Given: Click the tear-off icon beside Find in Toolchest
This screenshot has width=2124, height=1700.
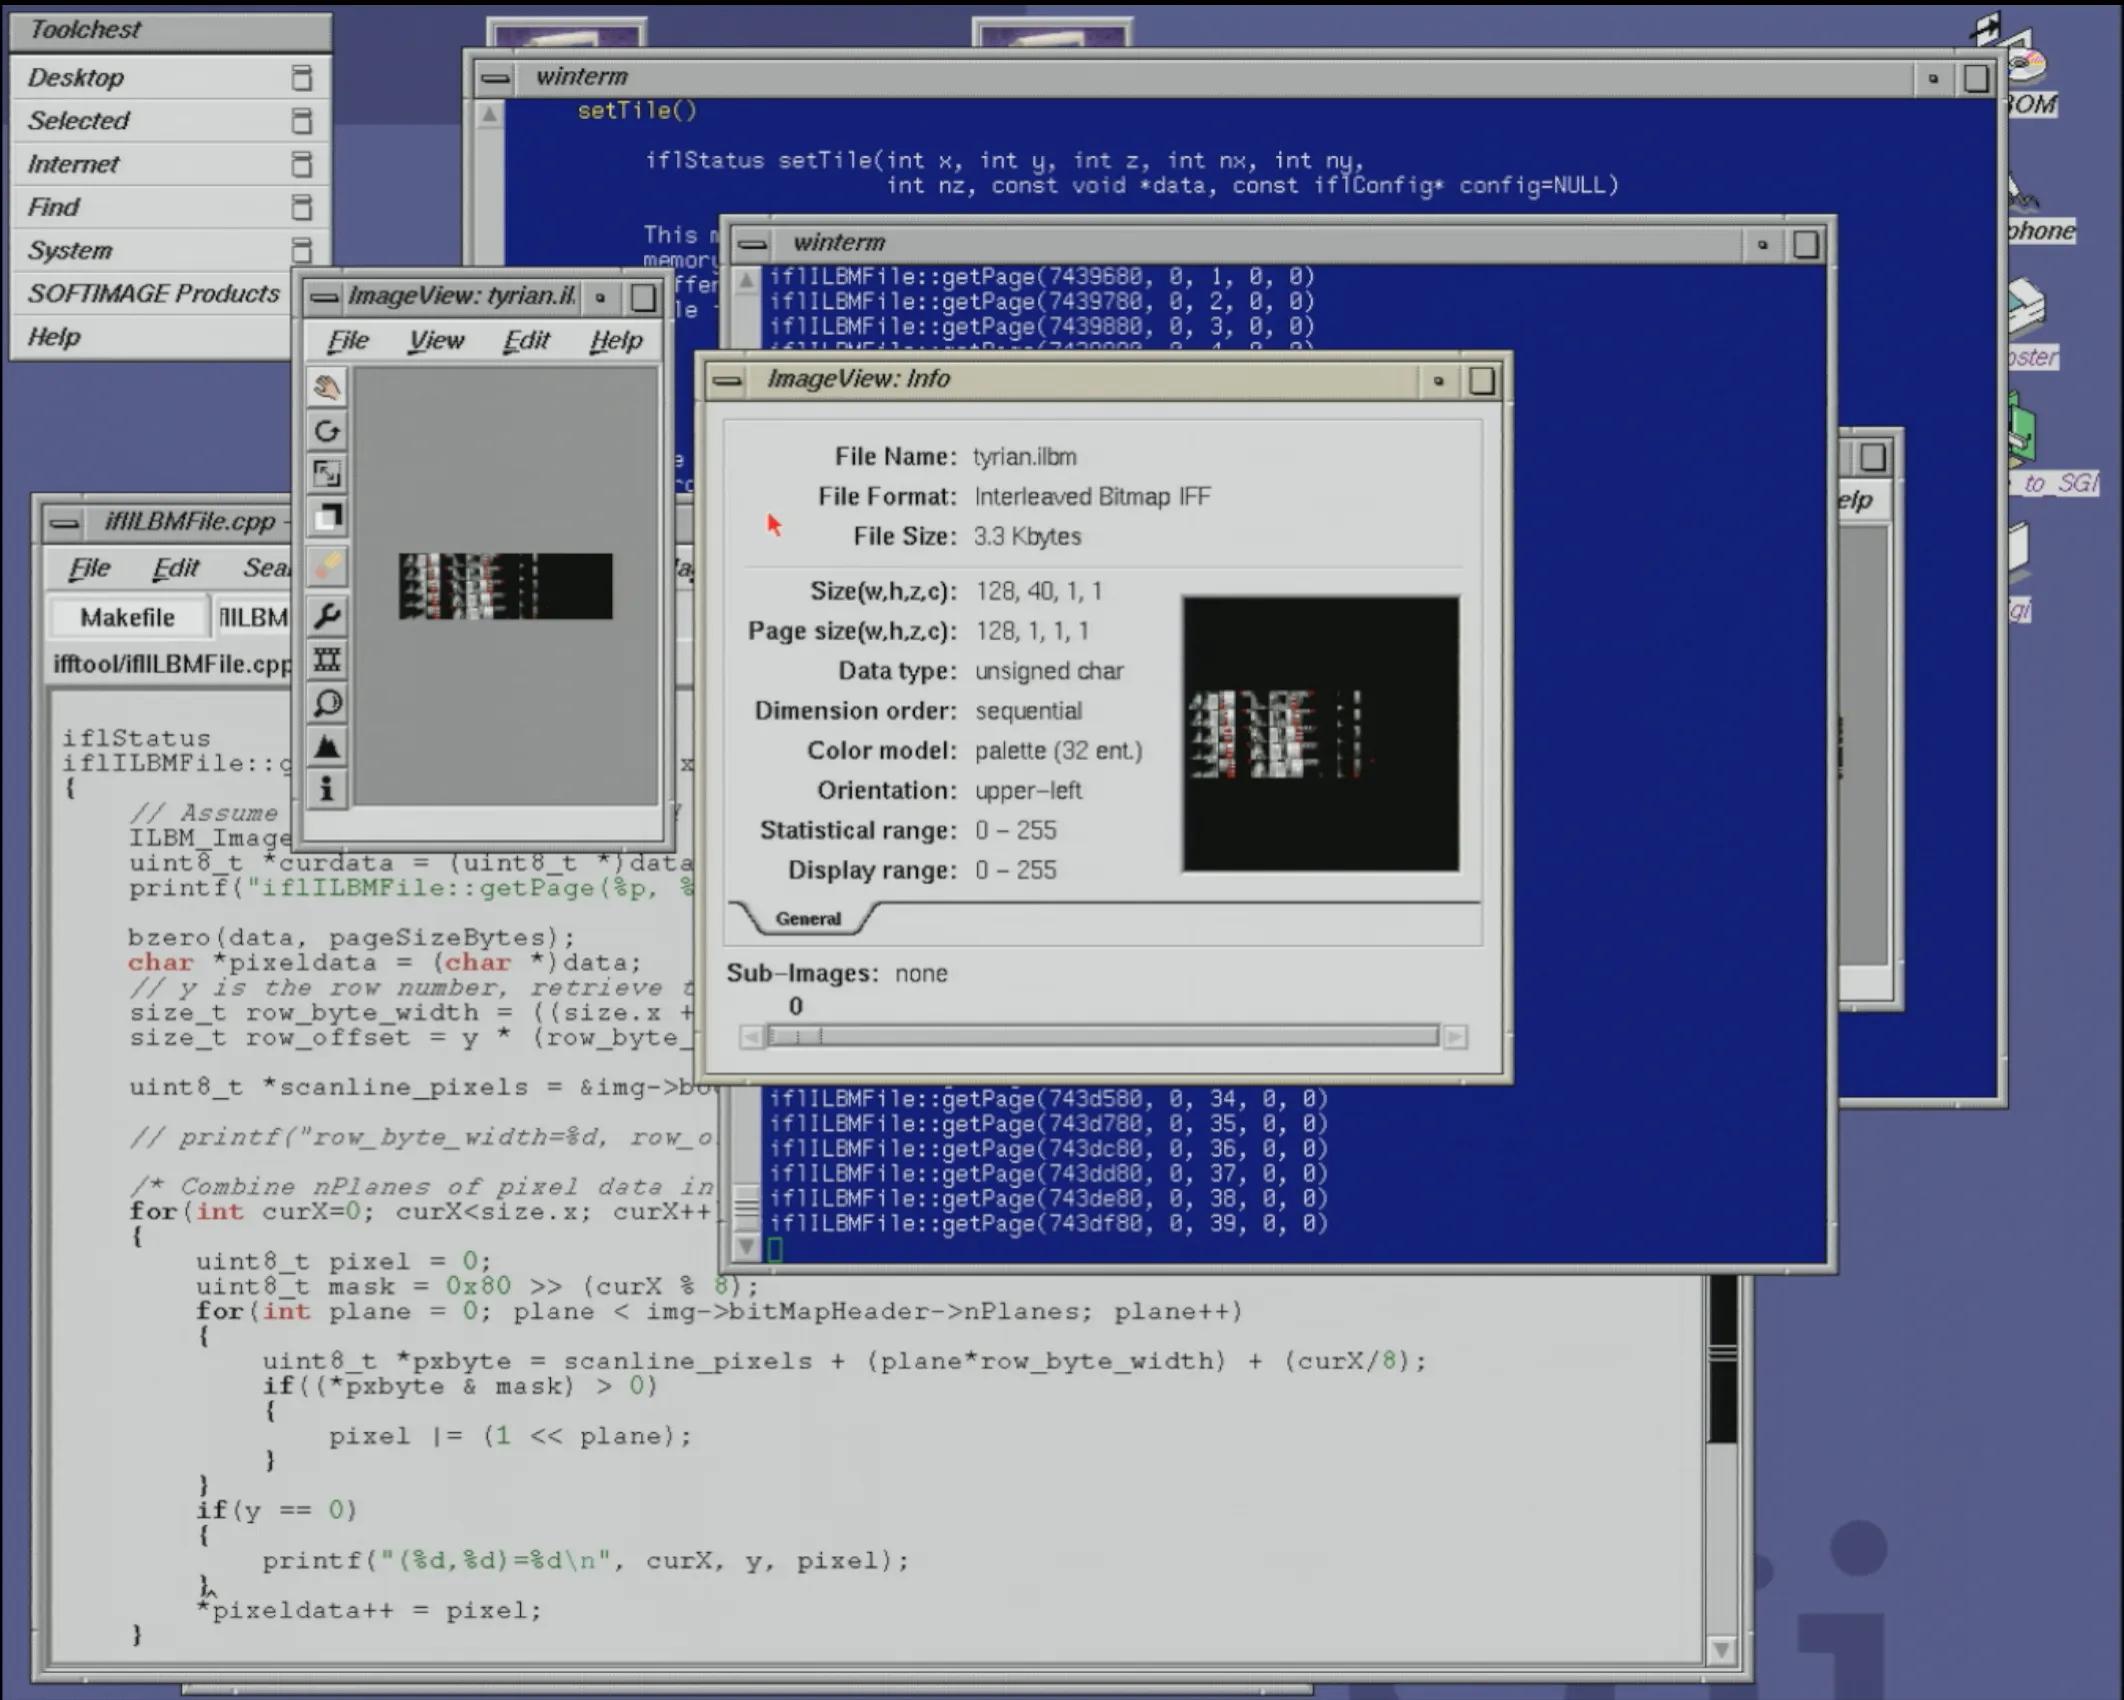Looking at the screenshot, I should tap(301, 207).
